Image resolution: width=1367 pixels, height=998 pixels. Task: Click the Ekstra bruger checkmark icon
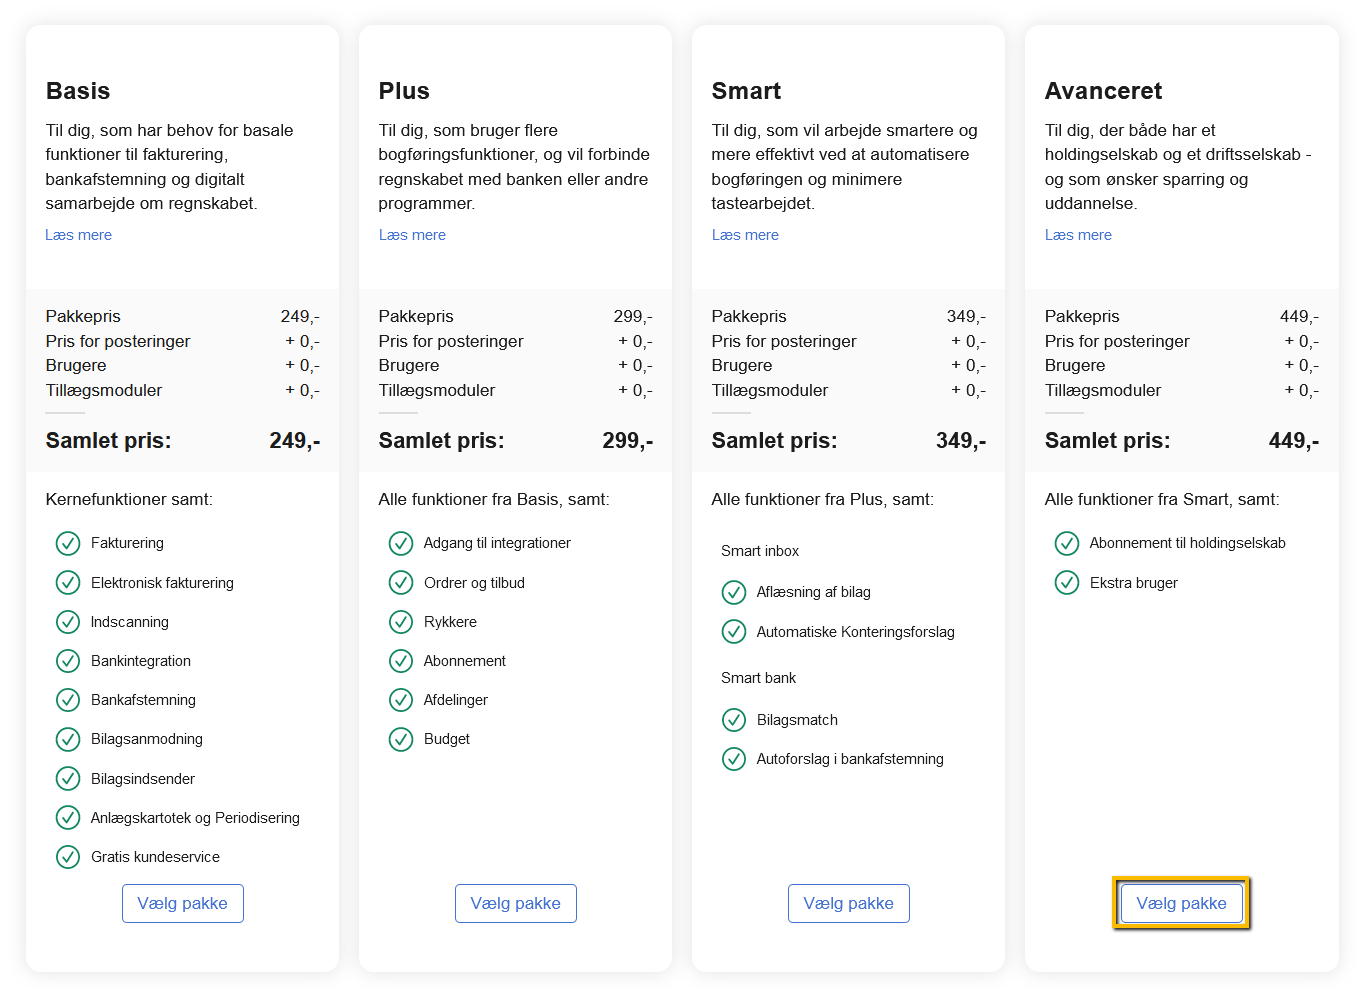1067,582
